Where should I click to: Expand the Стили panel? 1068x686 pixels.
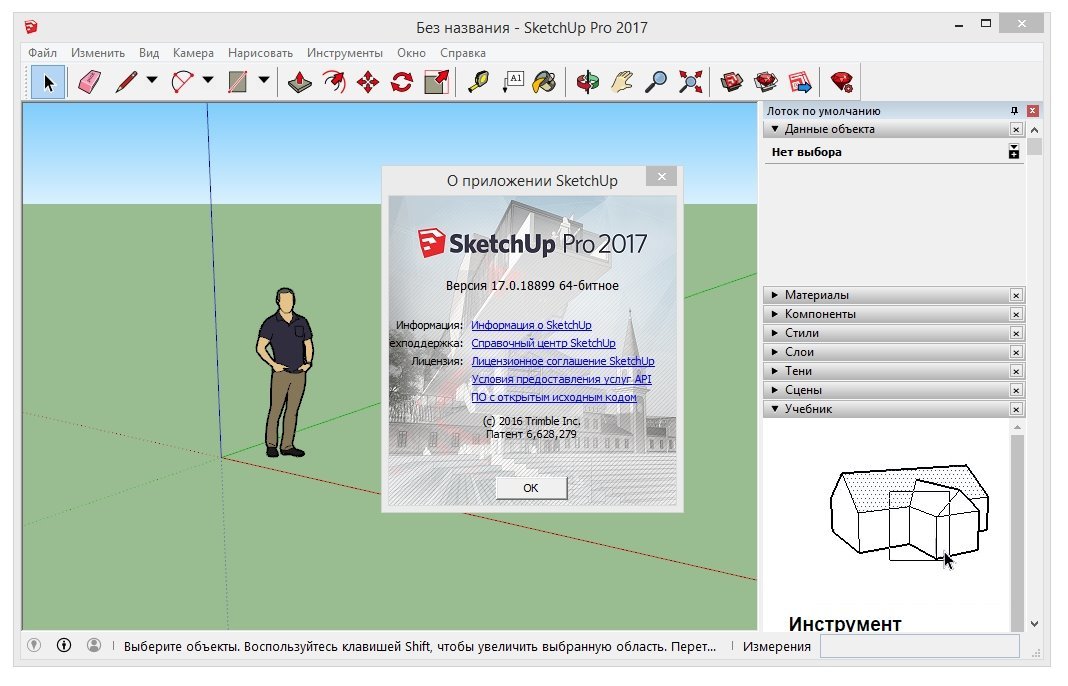774,333
